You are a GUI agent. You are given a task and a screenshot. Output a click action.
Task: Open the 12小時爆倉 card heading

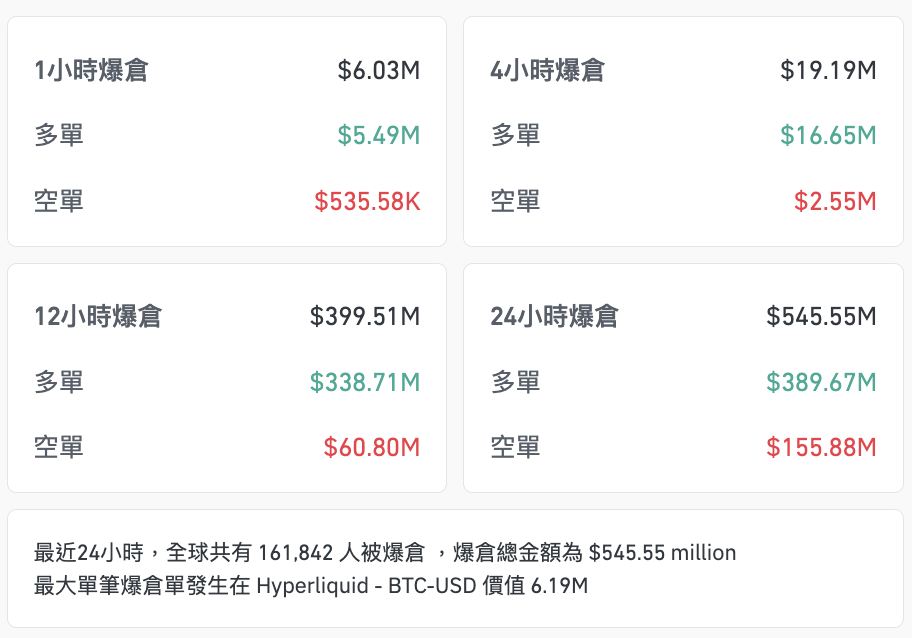pos(98,317)
